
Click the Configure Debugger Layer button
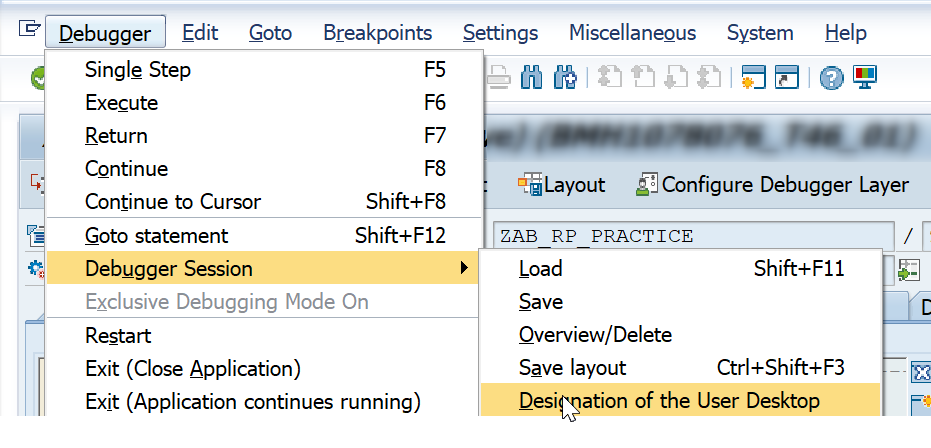tap(772, 185)
